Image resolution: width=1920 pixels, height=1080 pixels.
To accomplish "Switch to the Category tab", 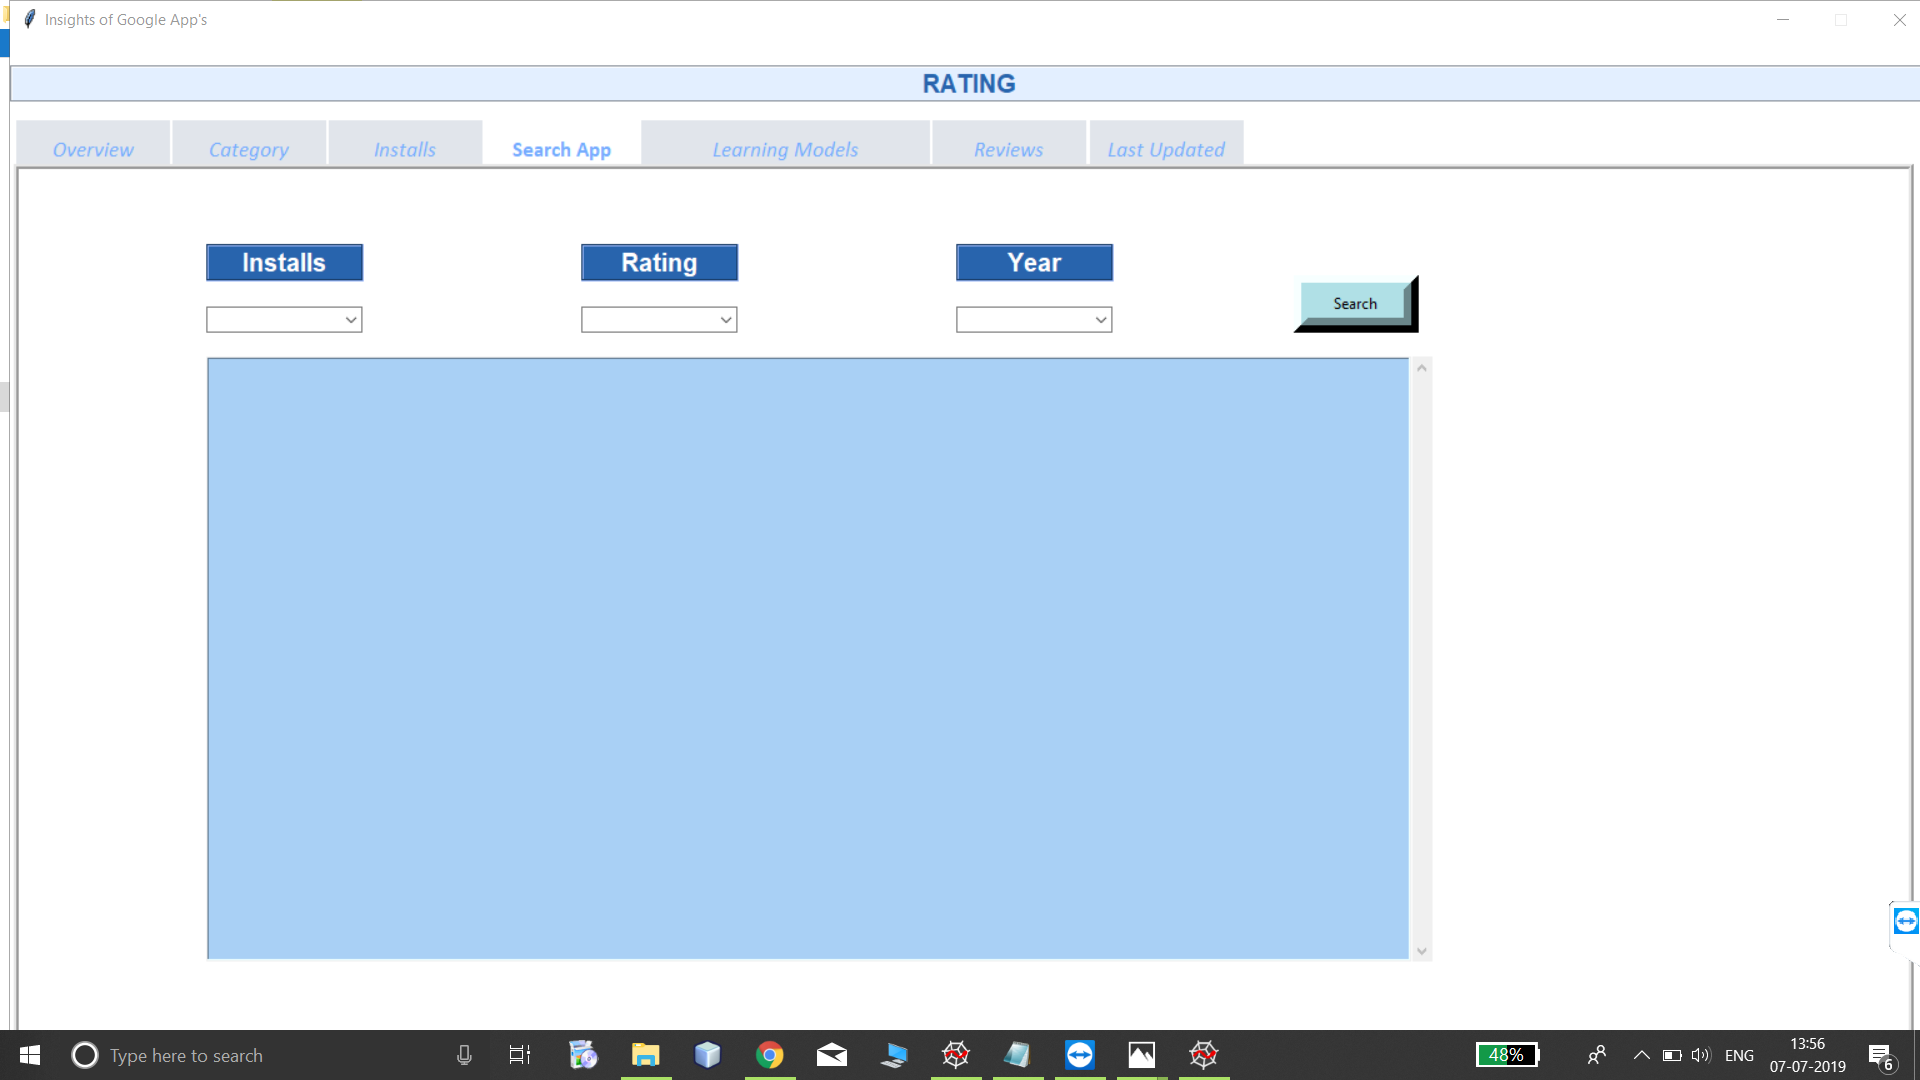I will [248, 149].
